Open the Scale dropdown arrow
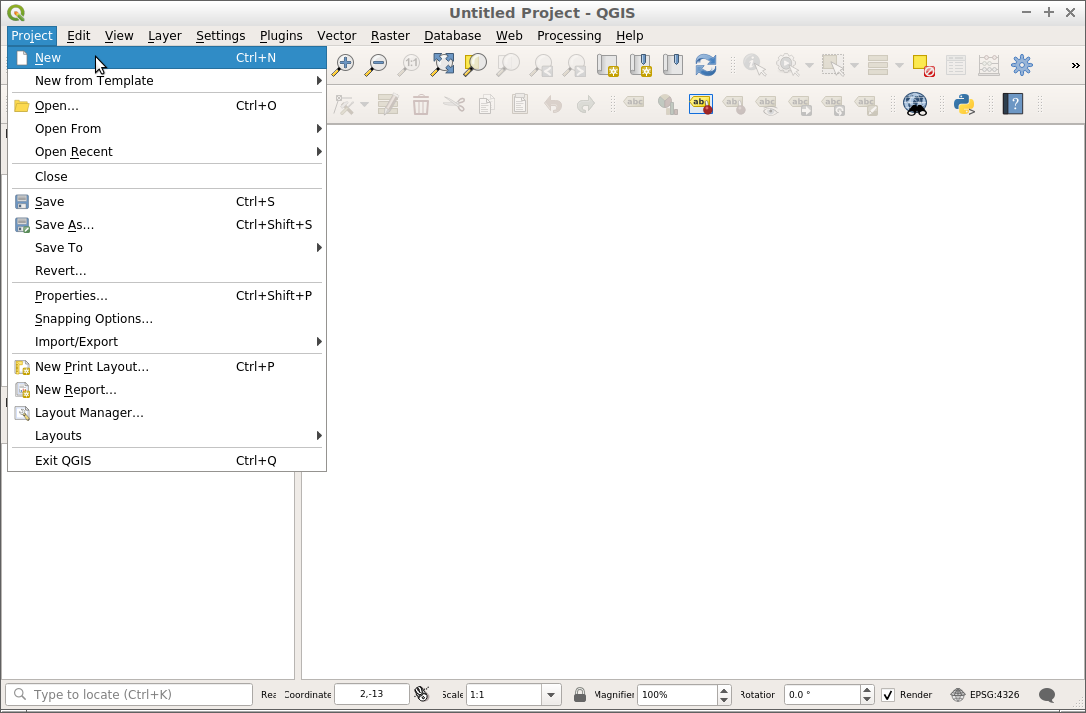Viewport: 1086px width, 713px height. coord(551,694)
